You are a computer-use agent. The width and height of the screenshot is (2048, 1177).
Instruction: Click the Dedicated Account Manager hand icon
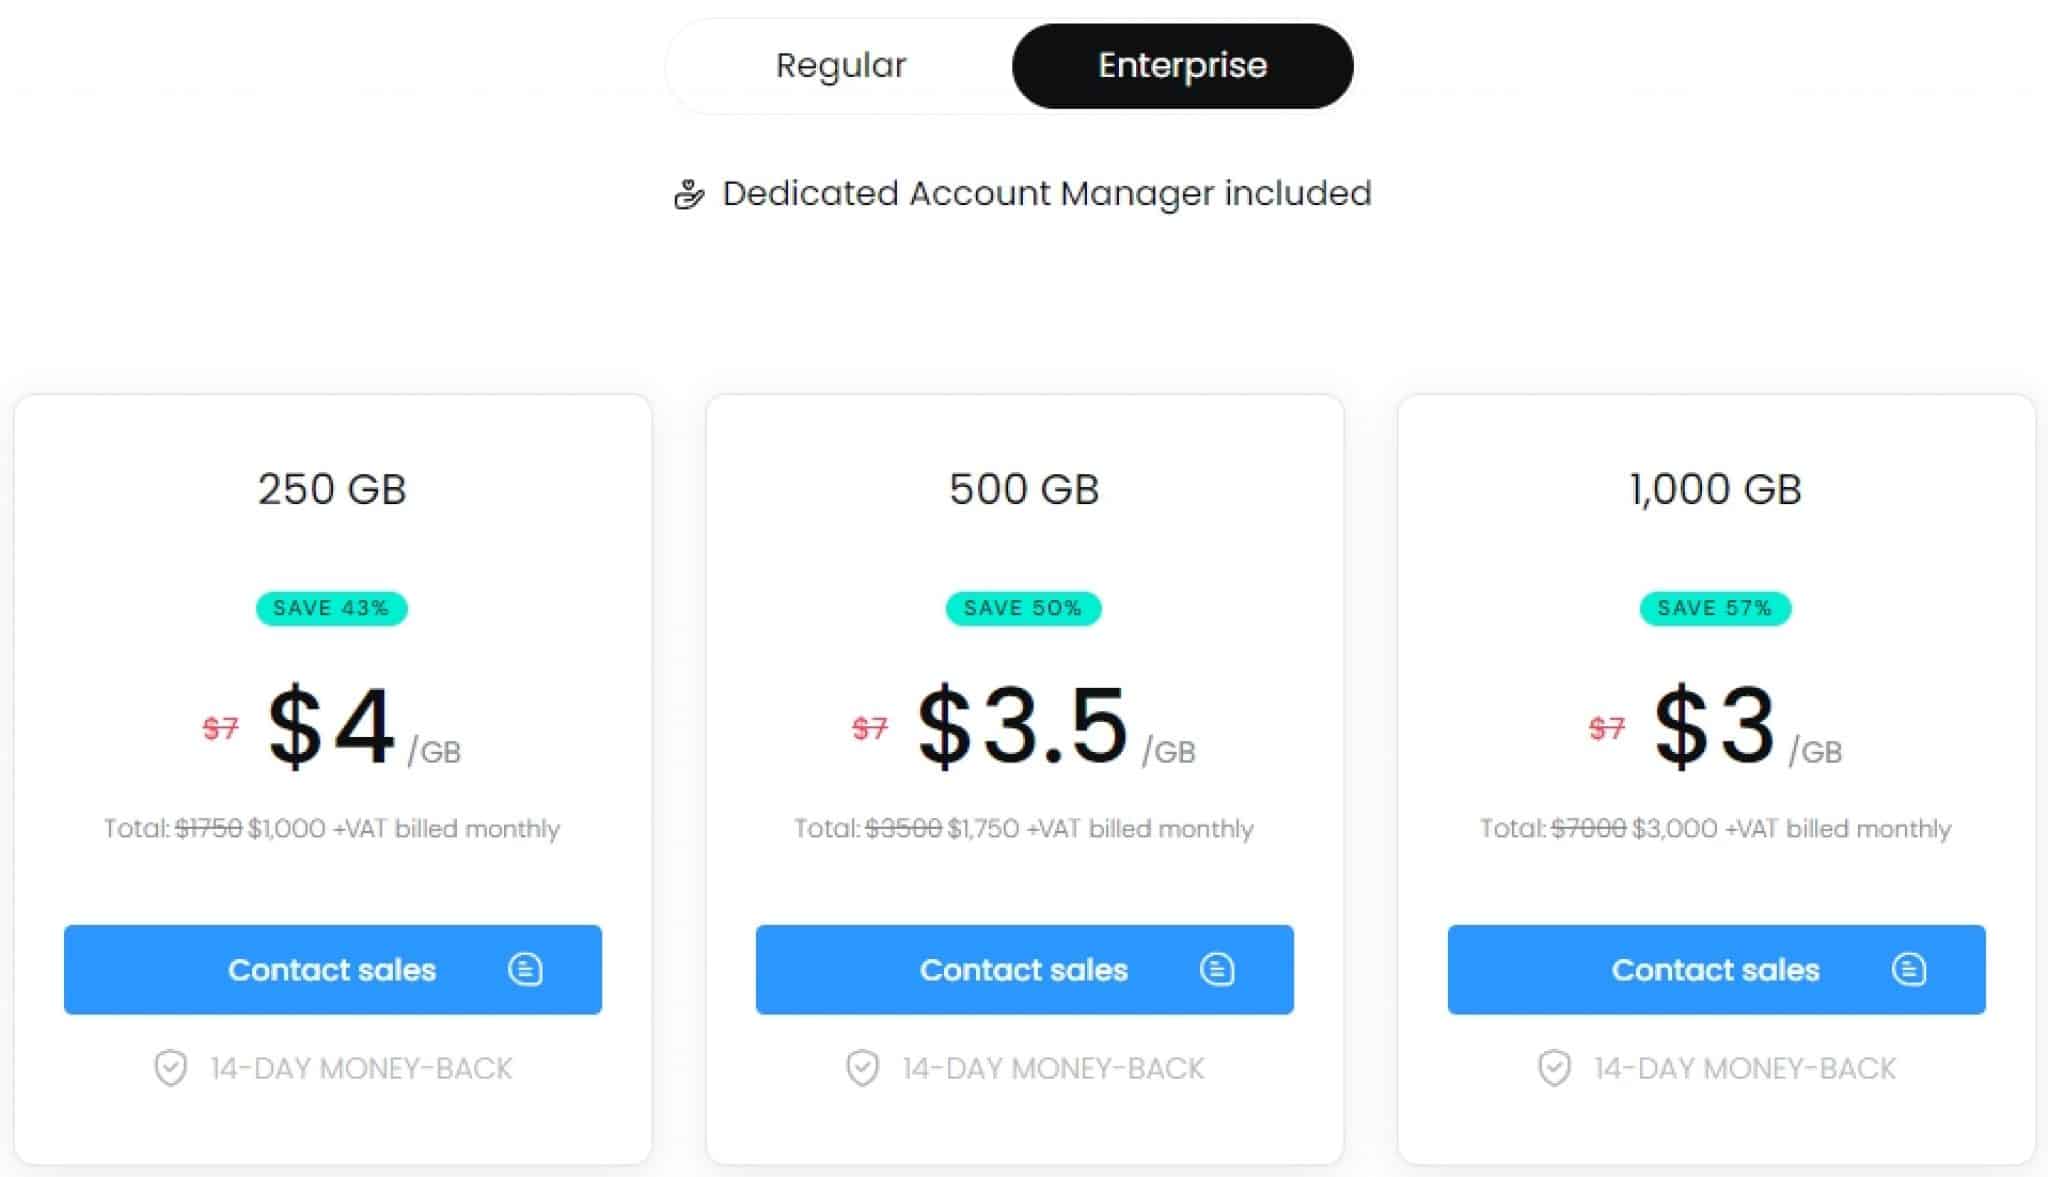(691, 193)
